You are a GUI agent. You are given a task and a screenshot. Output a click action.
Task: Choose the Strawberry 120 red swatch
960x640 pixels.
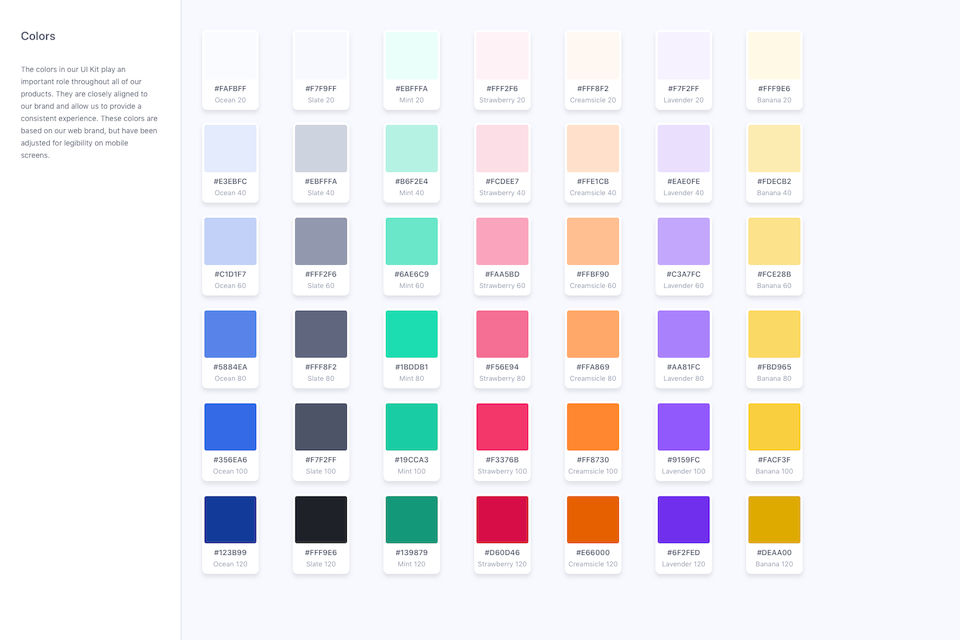(502, 520)
